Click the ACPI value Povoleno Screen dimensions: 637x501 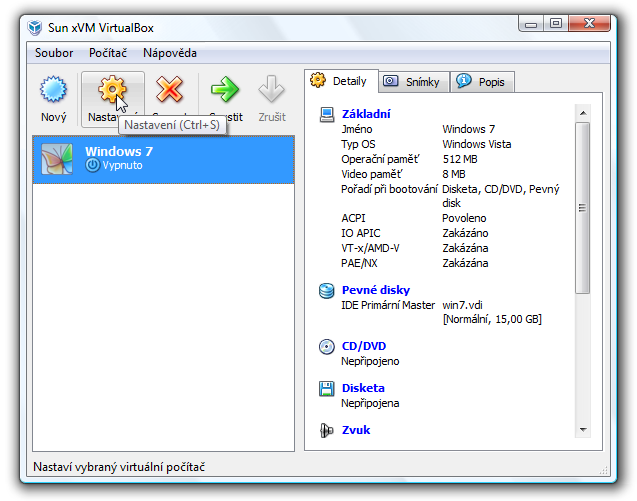pos(464,218)
